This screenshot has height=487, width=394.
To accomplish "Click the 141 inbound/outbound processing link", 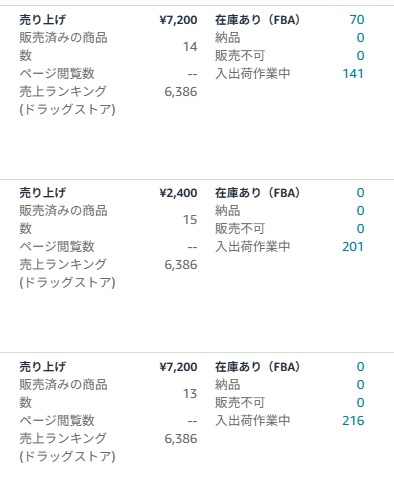I will pos(353,74).
